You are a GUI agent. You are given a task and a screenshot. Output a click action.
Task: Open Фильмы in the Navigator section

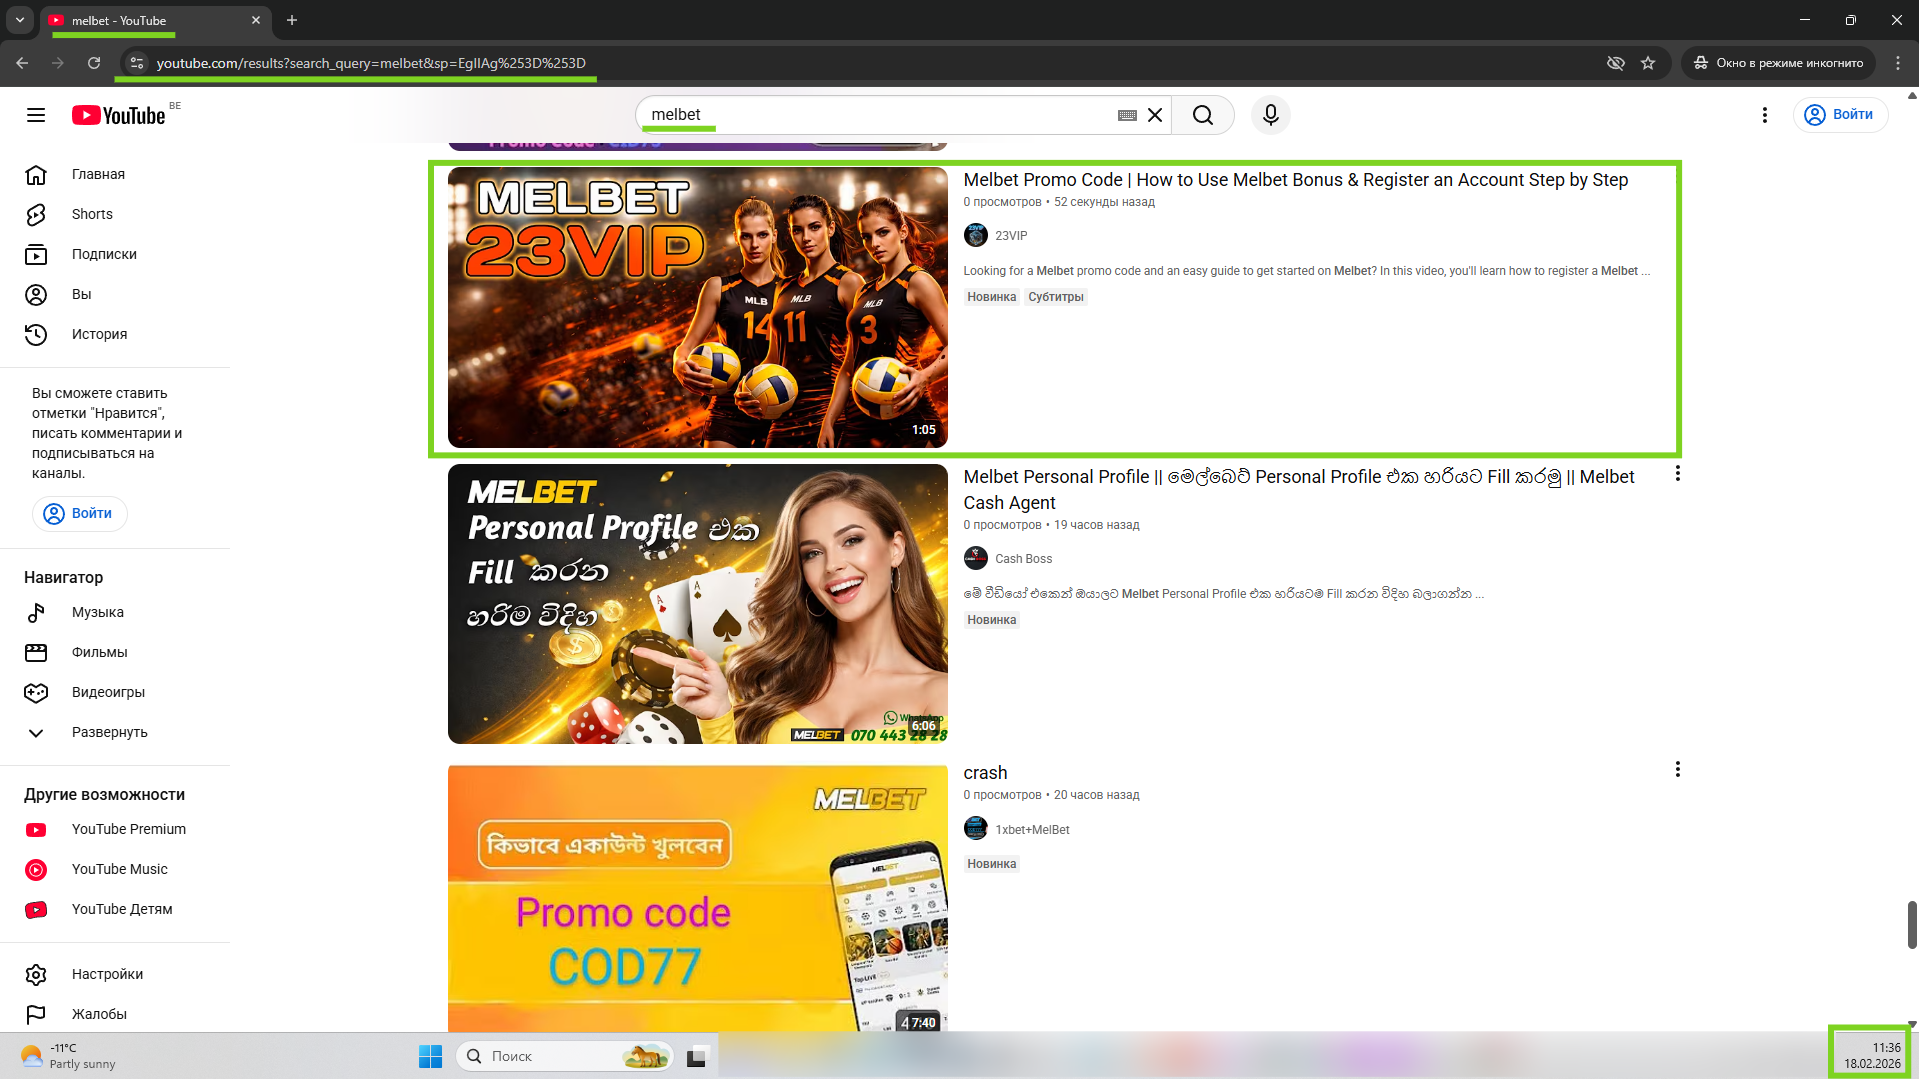[115, 652]
